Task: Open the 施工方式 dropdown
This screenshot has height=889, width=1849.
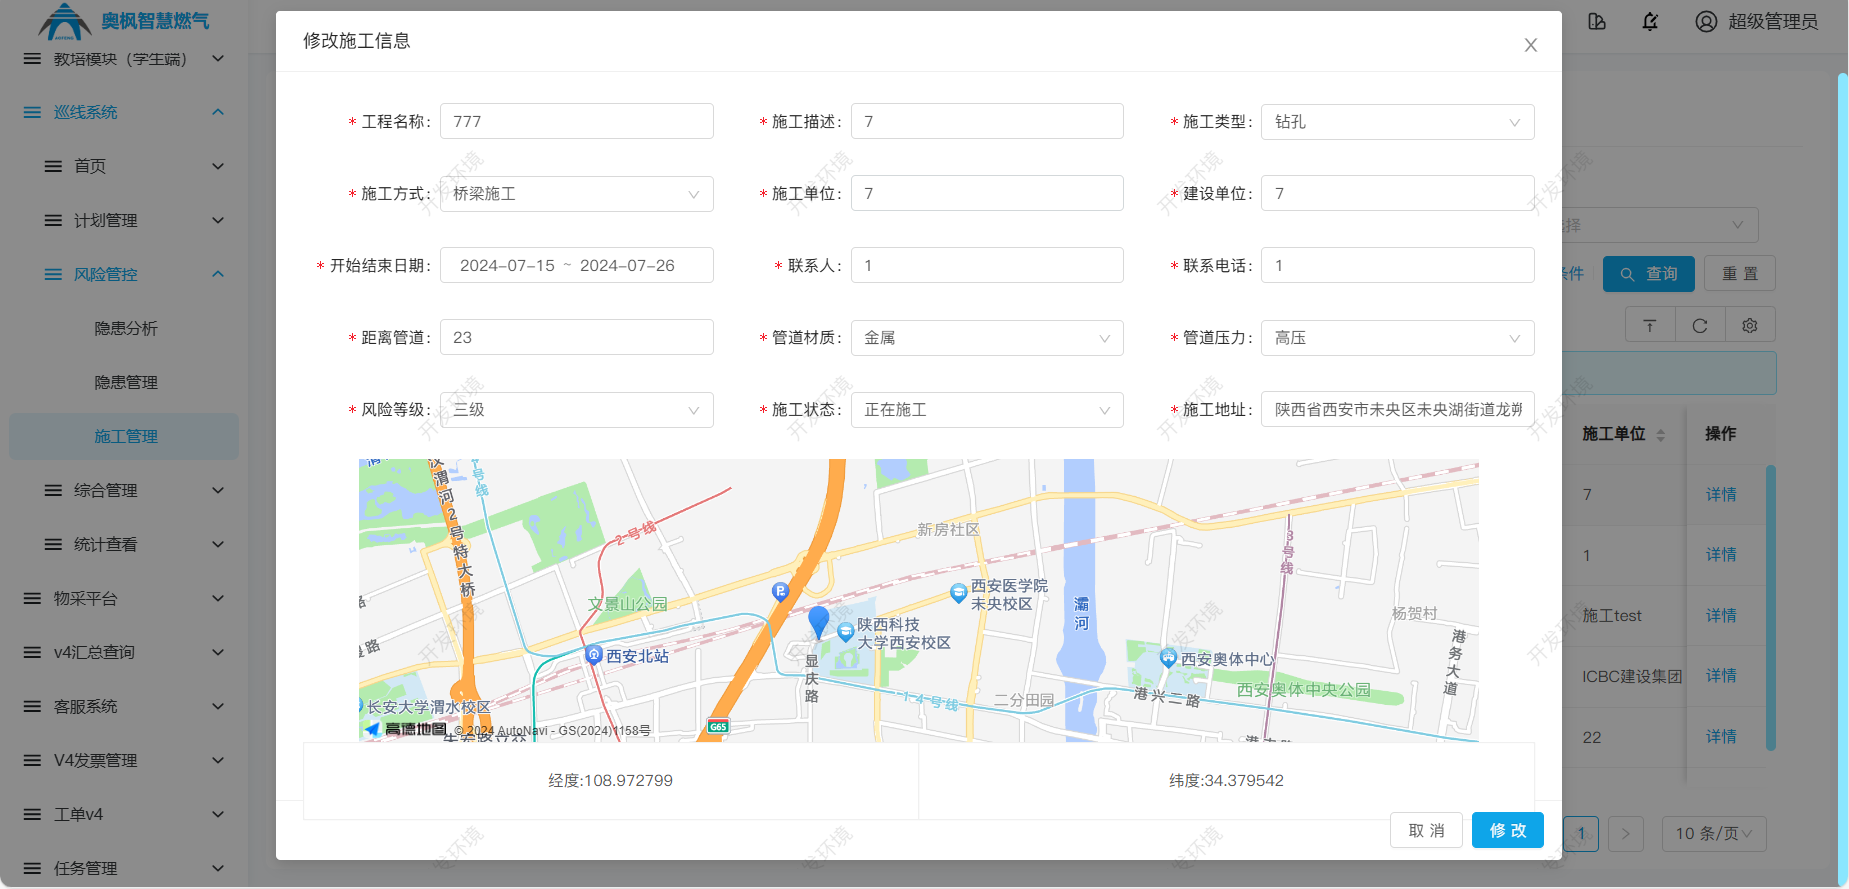Action: click(577, 194)
